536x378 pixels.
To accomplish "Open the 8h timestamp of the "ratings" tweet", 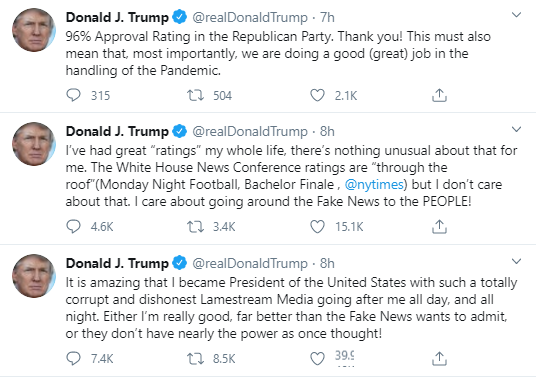I will (327, 131).
